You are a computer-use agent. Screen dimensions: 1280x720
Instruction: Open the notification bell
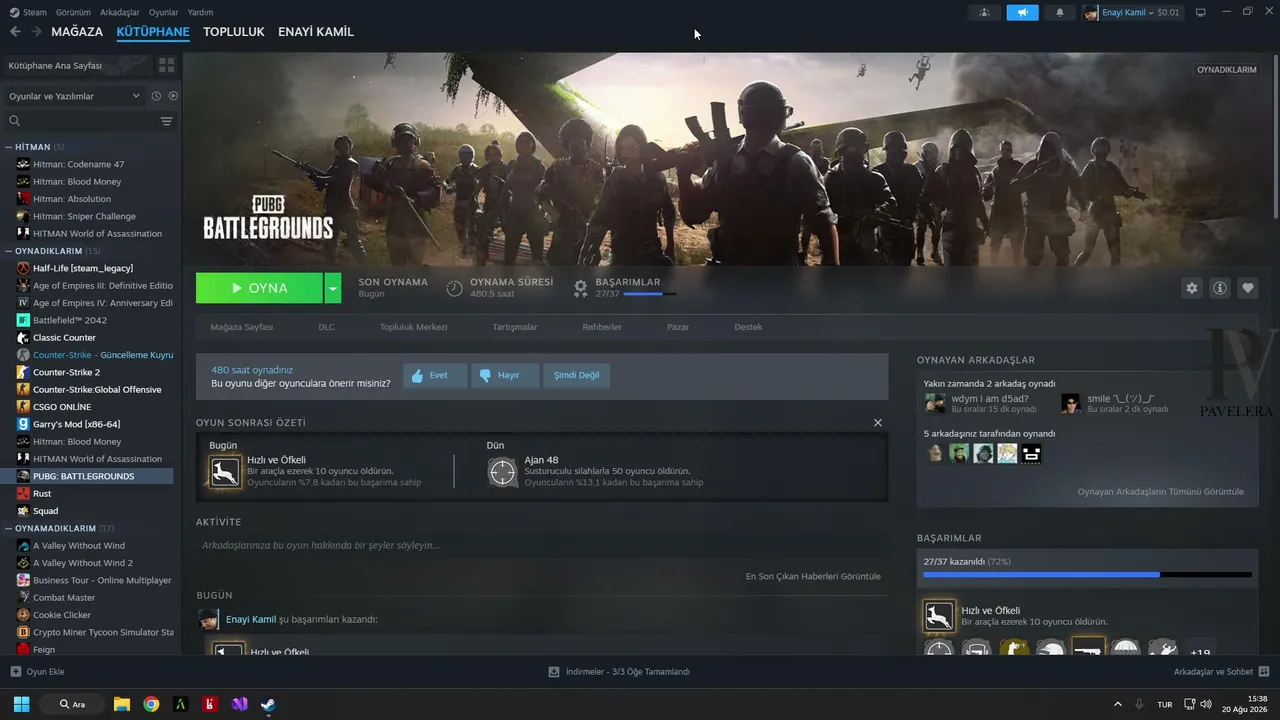tap(1060, 12)
